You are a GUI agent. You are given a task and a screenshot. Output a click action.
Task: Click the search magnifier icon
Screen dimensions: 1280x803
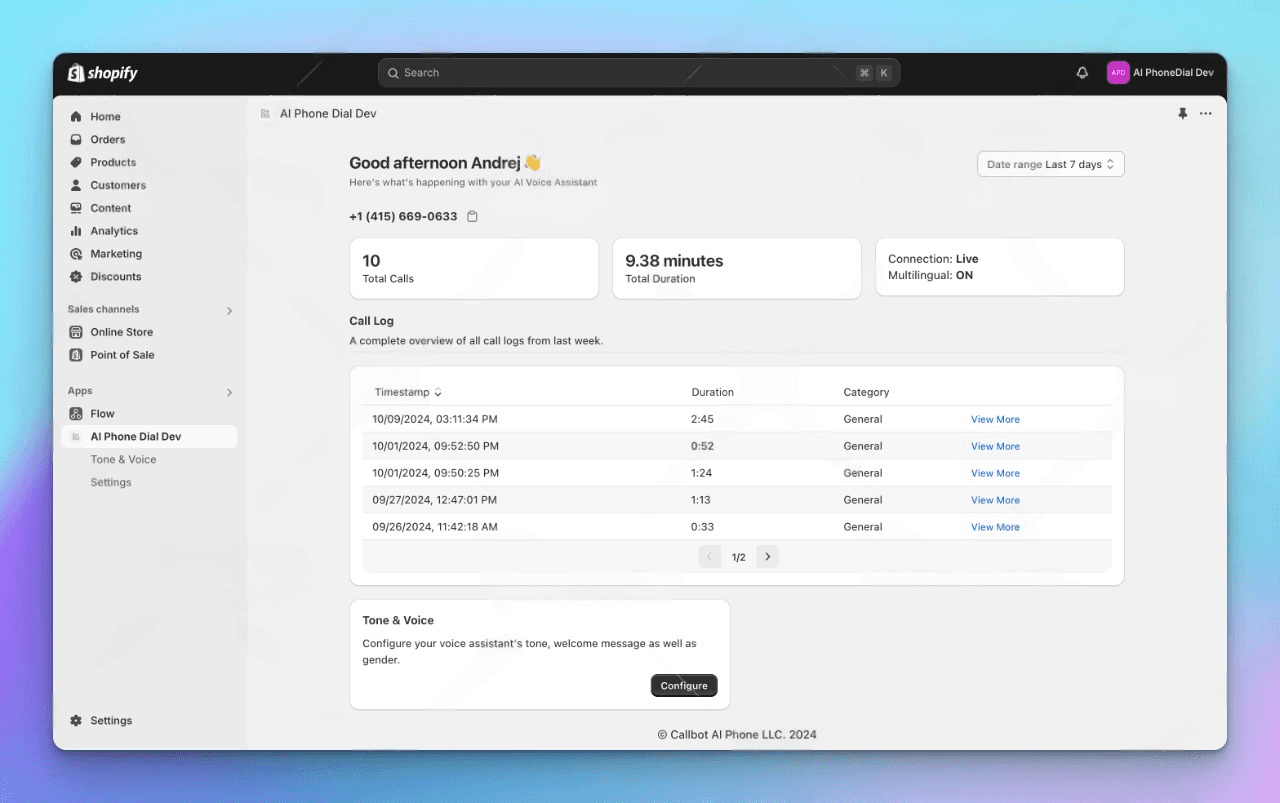(x=394, y=73)
